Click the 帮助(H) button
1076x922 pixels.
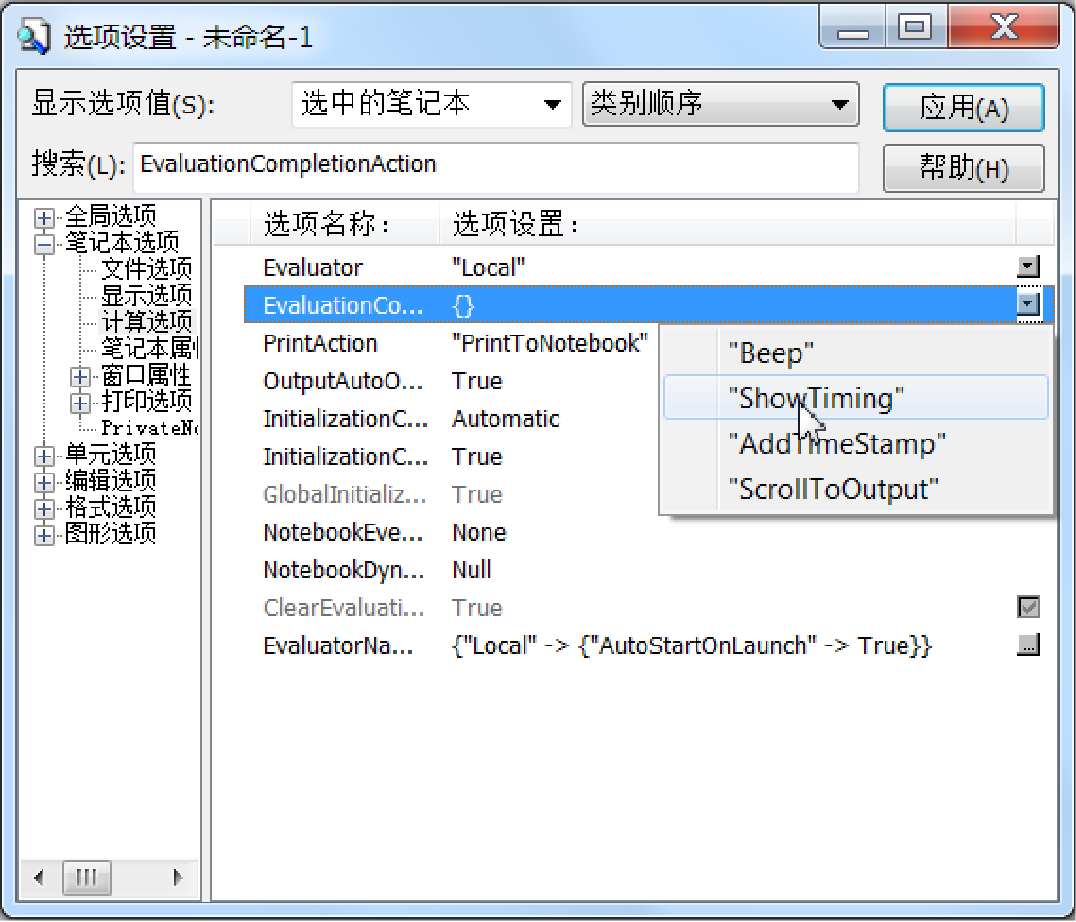(963, 167)
